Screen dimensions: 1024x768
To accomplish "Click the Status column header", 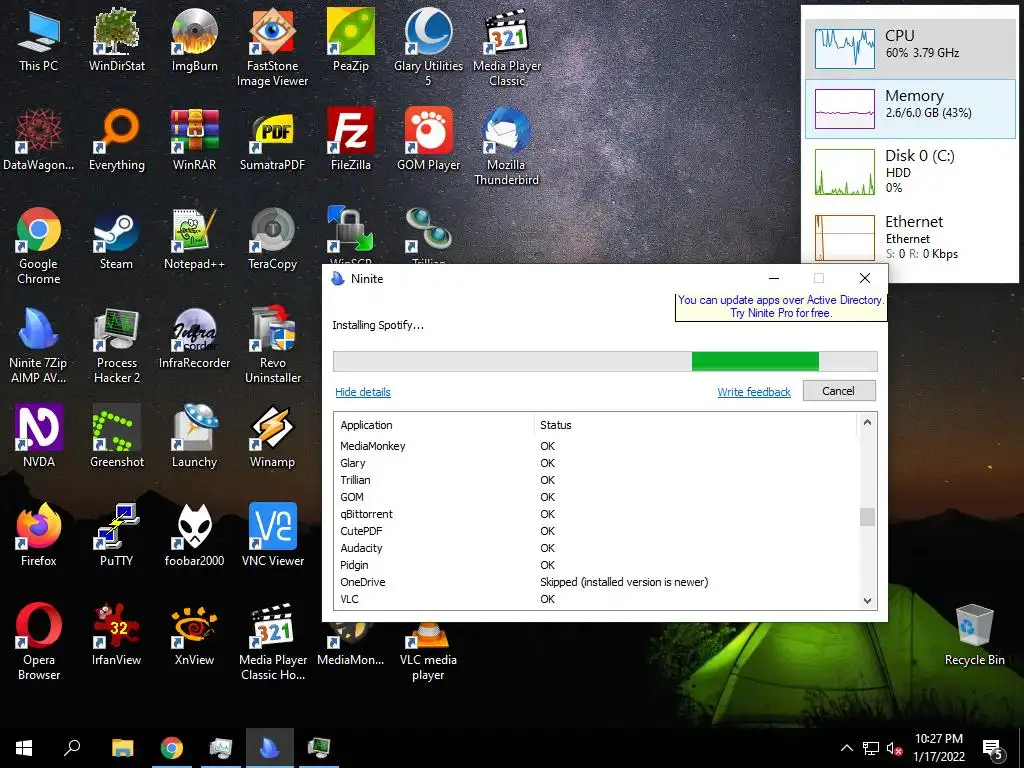I will (x=696, y=425).
